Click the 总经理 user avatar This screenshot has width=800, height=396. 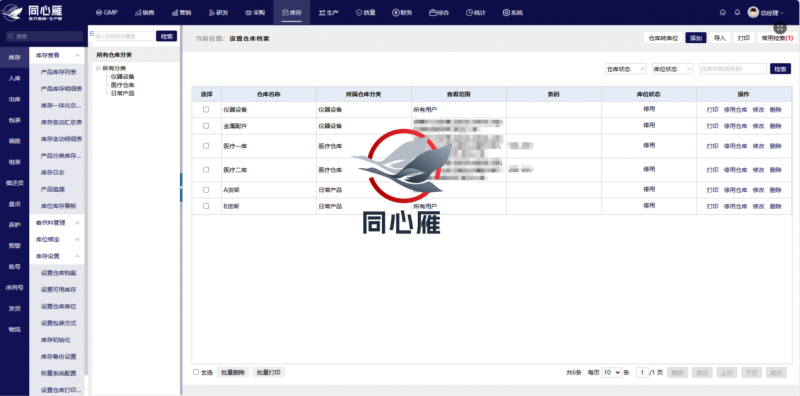pos(753,12)
